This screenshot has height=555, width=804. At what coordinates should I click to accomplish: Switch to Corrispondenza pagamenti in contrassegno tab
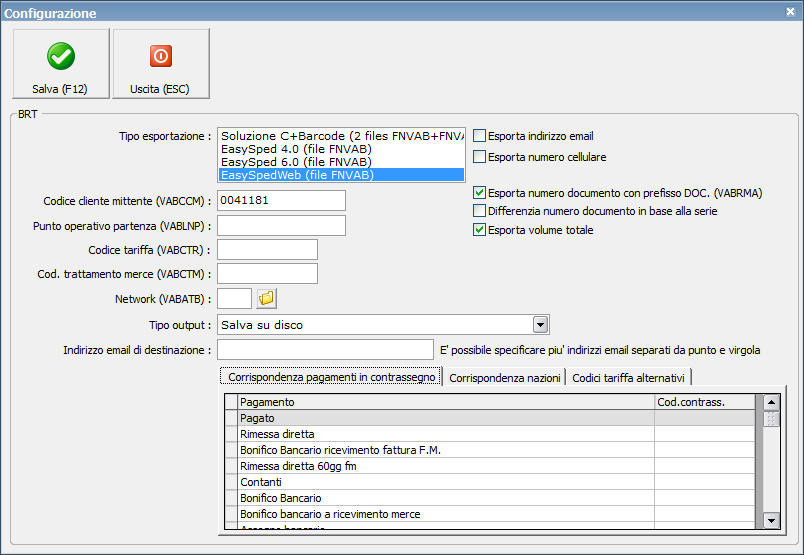(331, 377)
